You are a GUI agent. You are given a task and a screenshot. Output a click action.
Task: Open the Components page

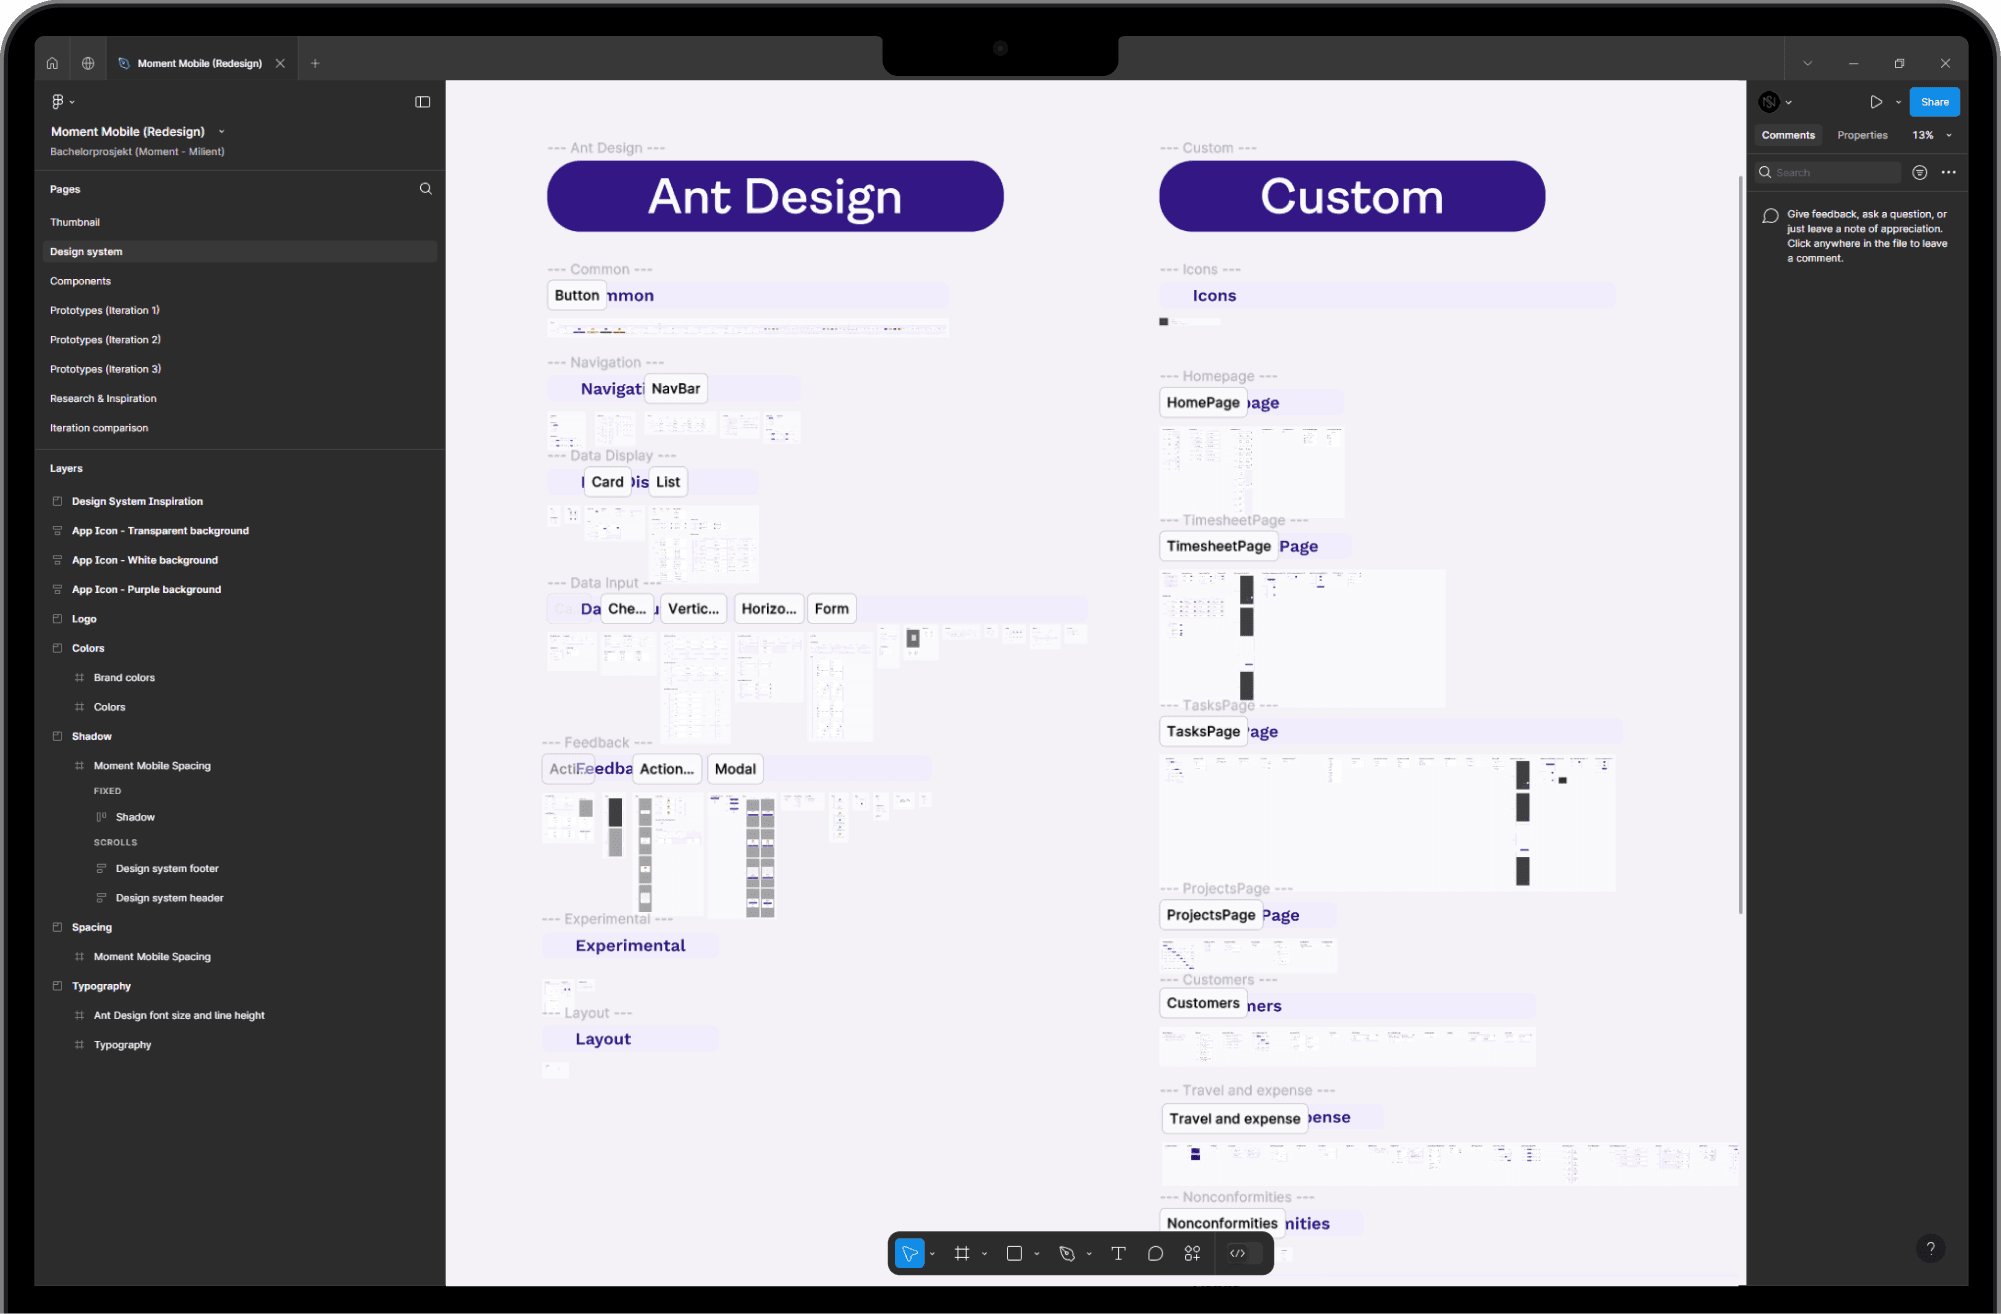tap(81, 281)
